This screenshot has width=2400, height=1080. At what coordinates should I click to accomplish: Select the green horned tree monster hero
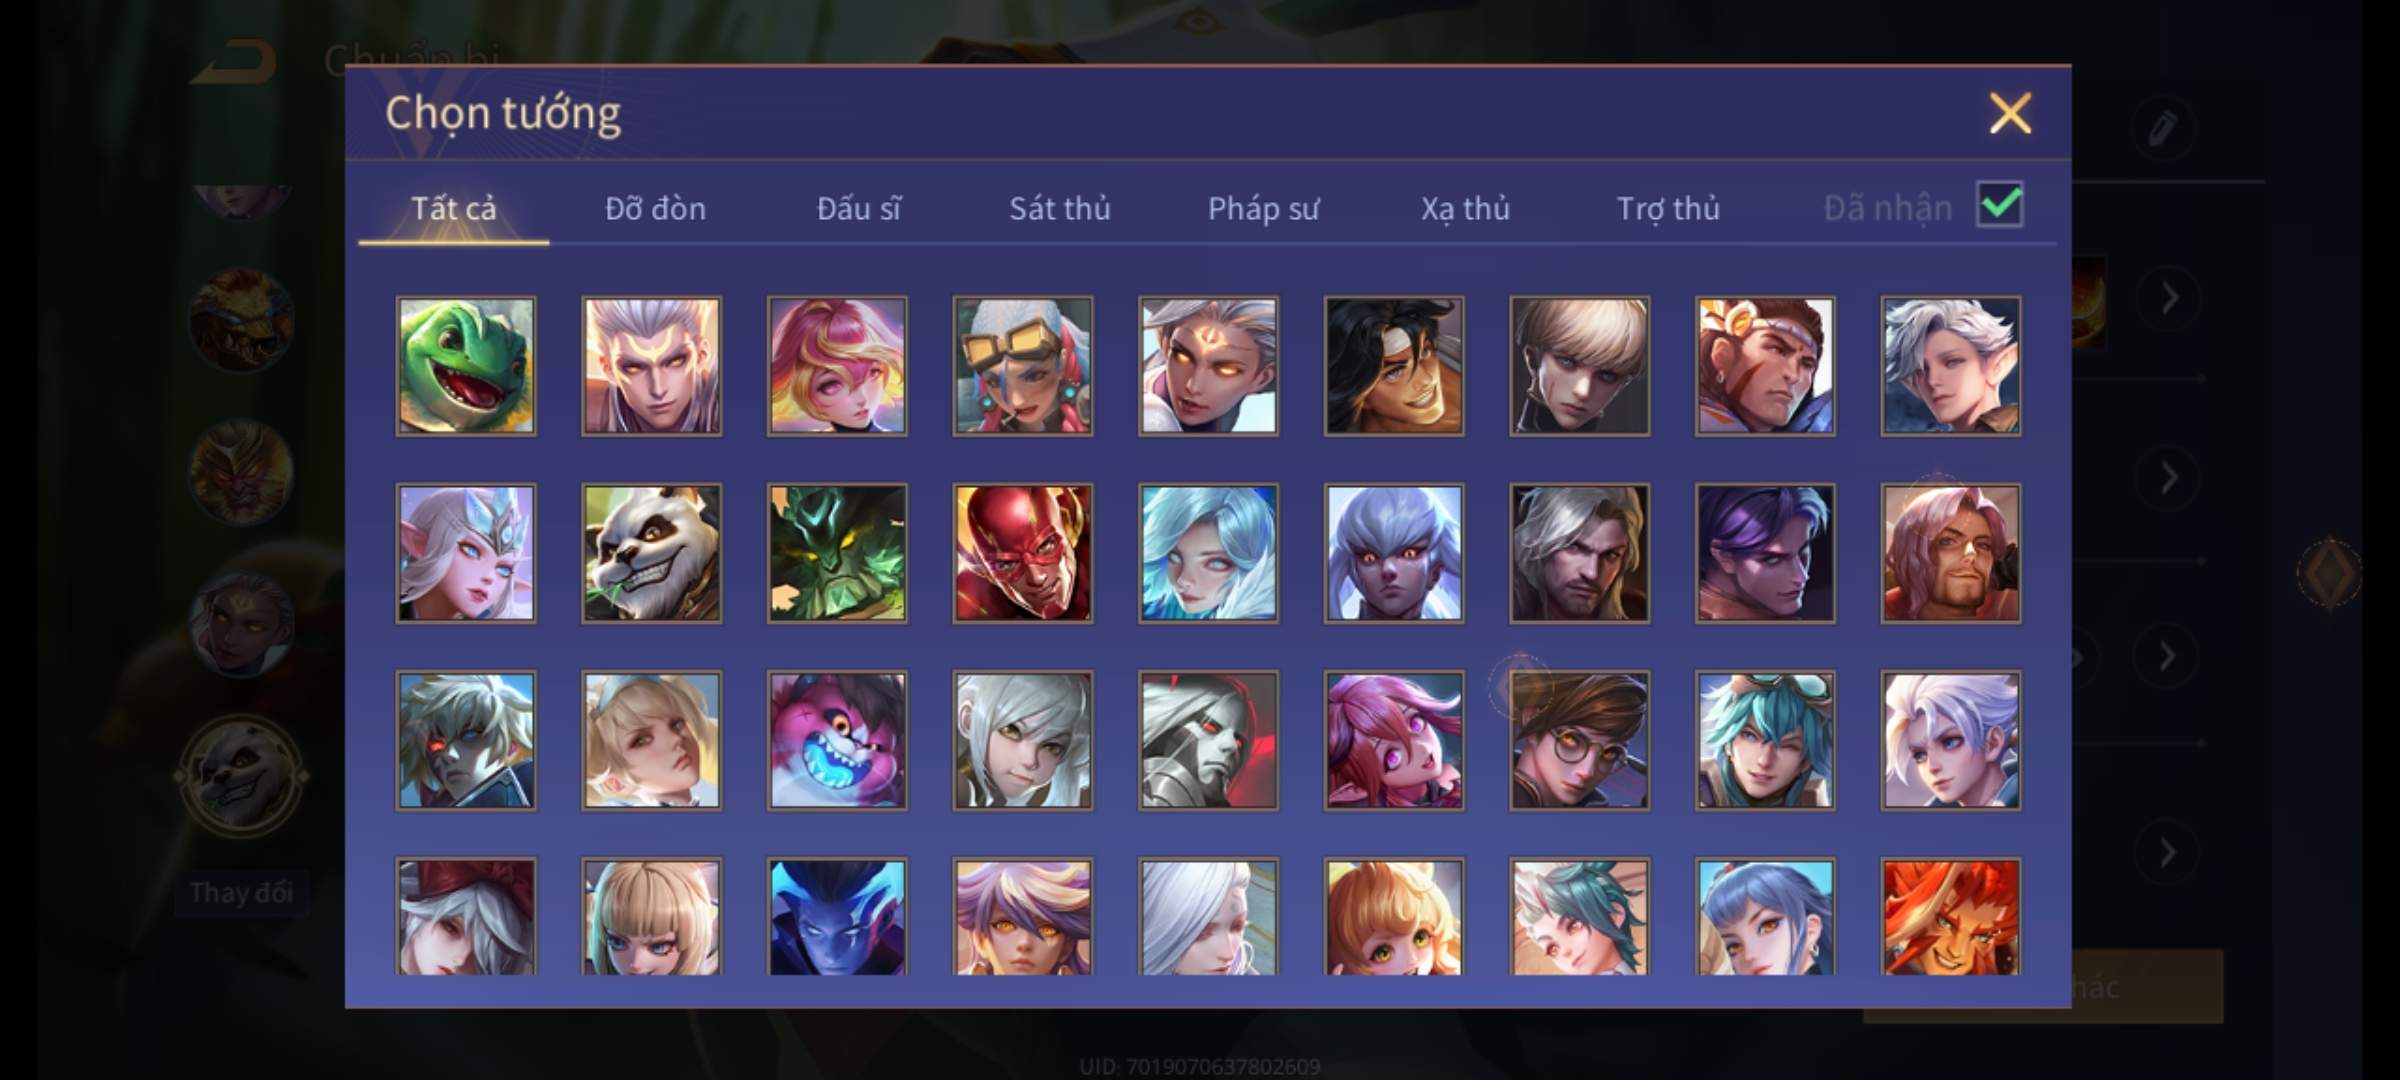point(837,553)
